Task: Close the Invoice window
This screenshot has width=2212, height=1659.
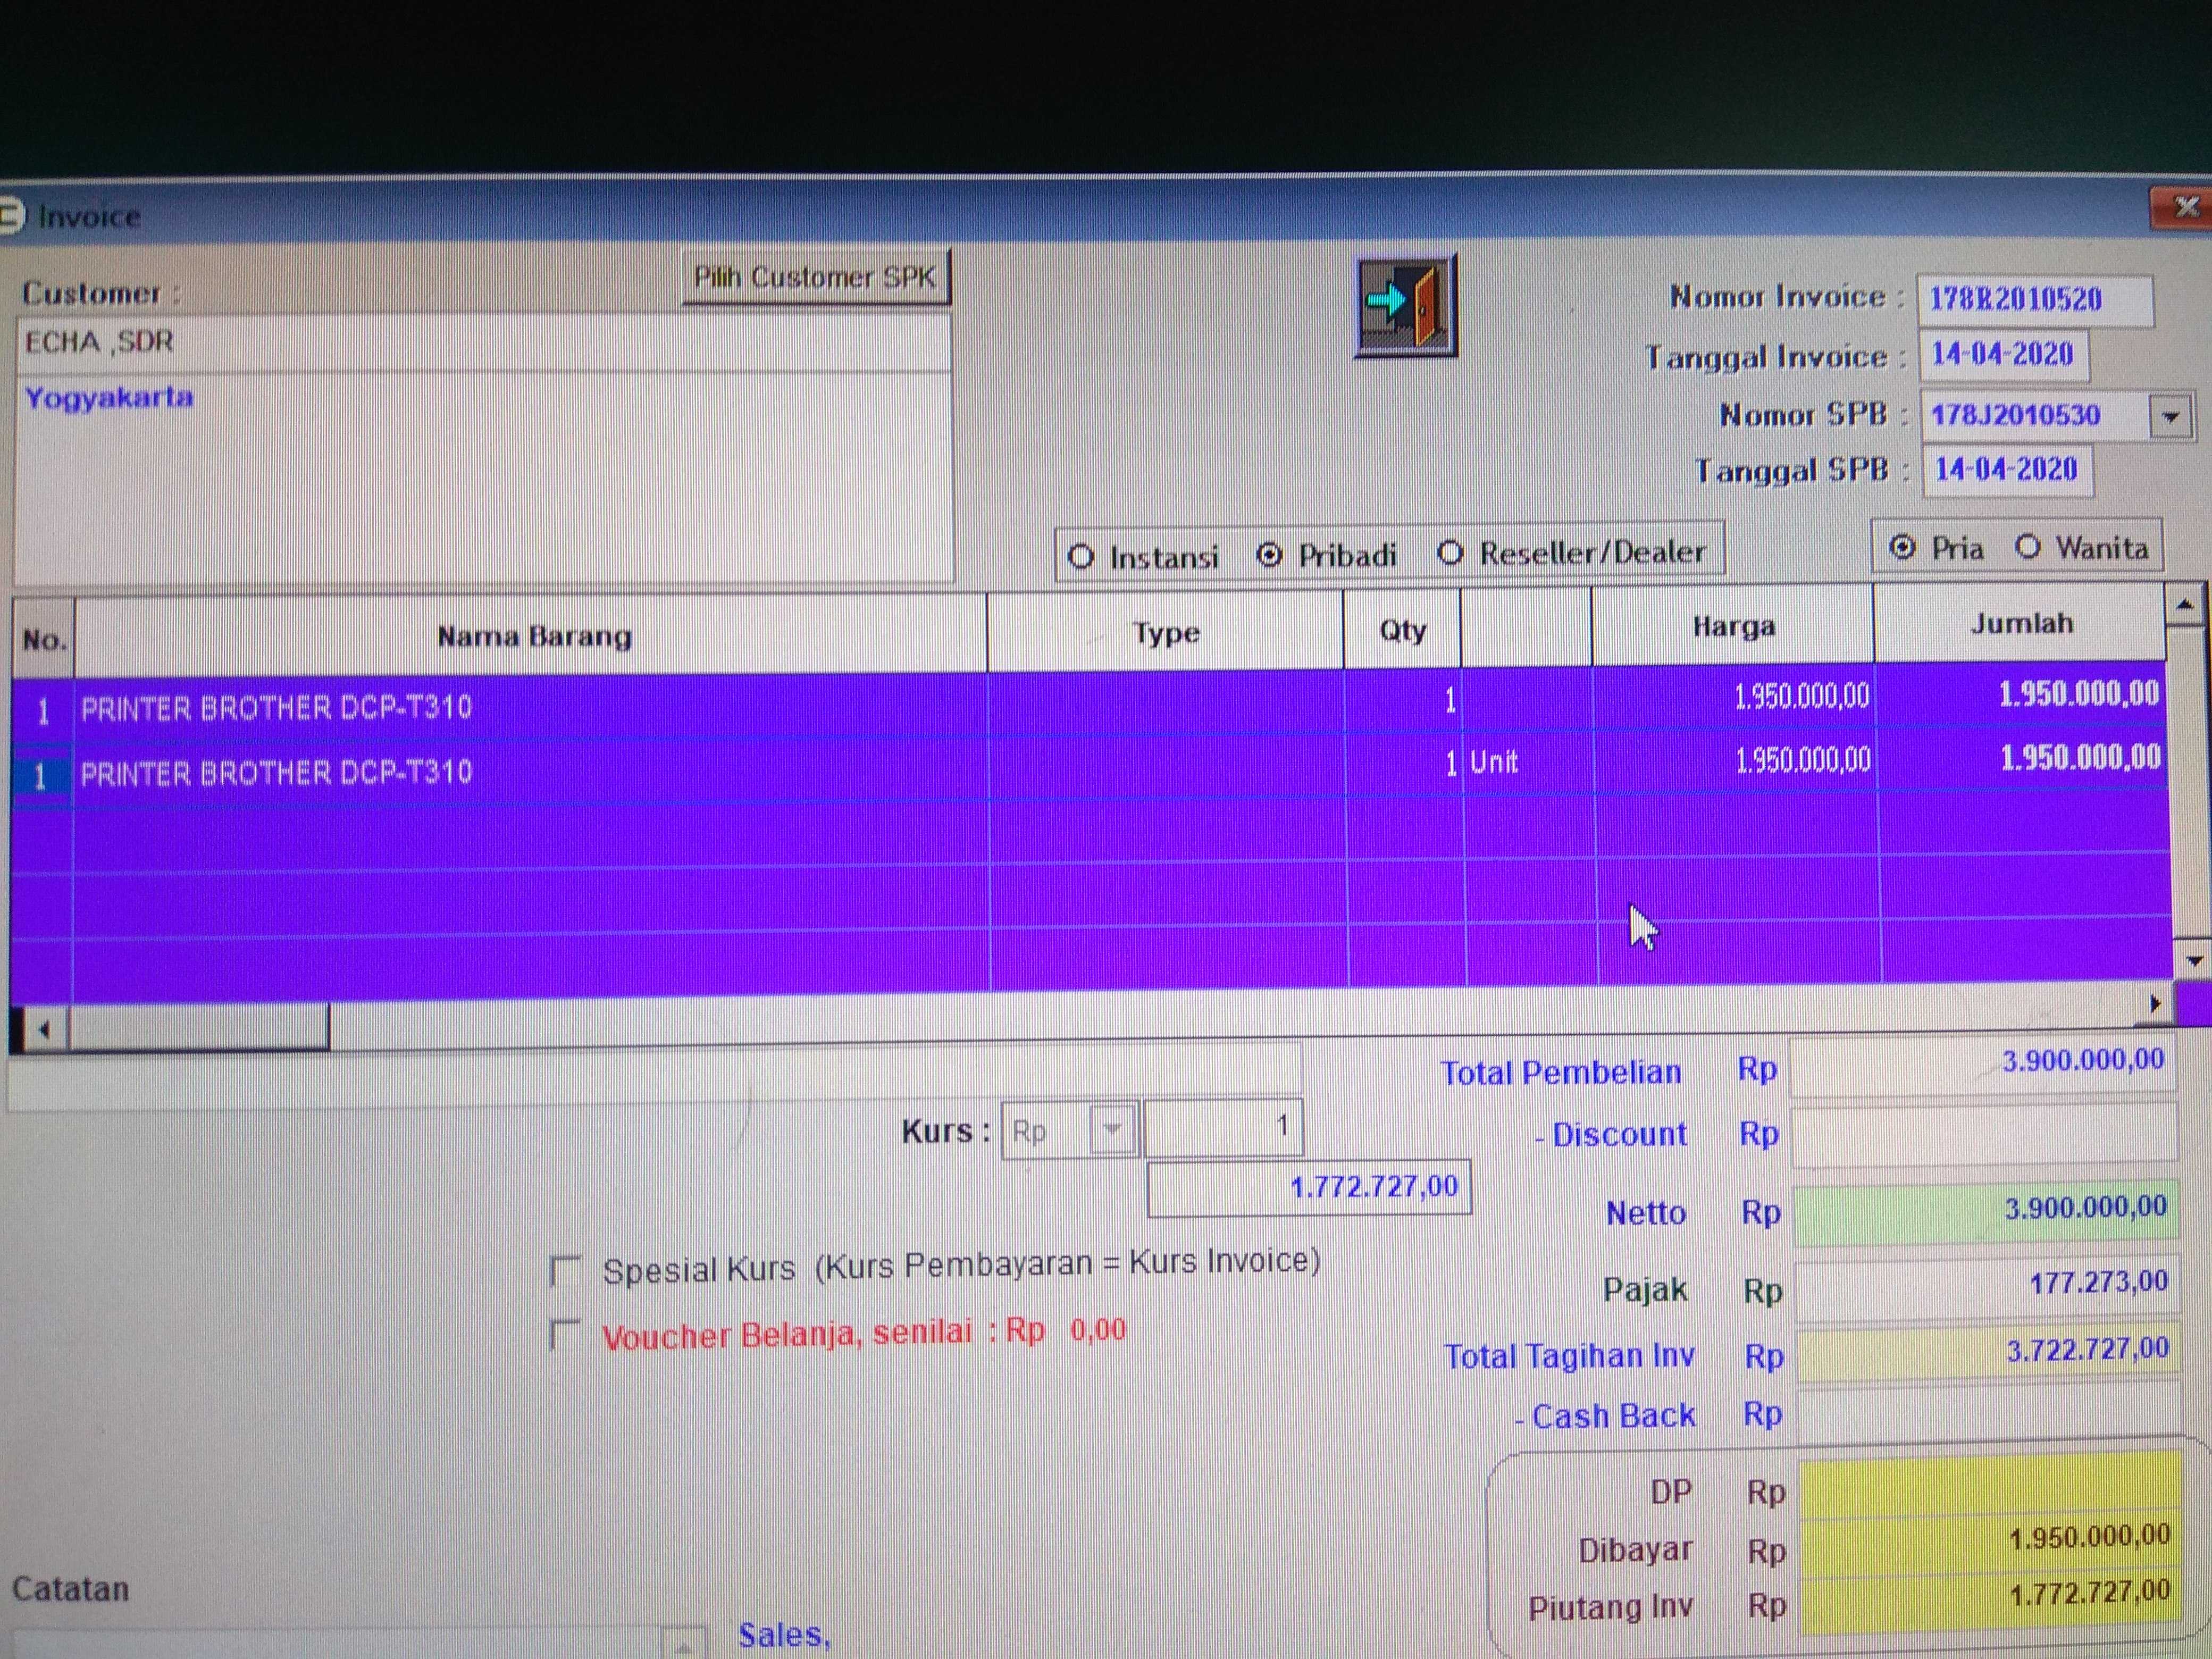Action: pyautogui.click(x=2185, y=207)
